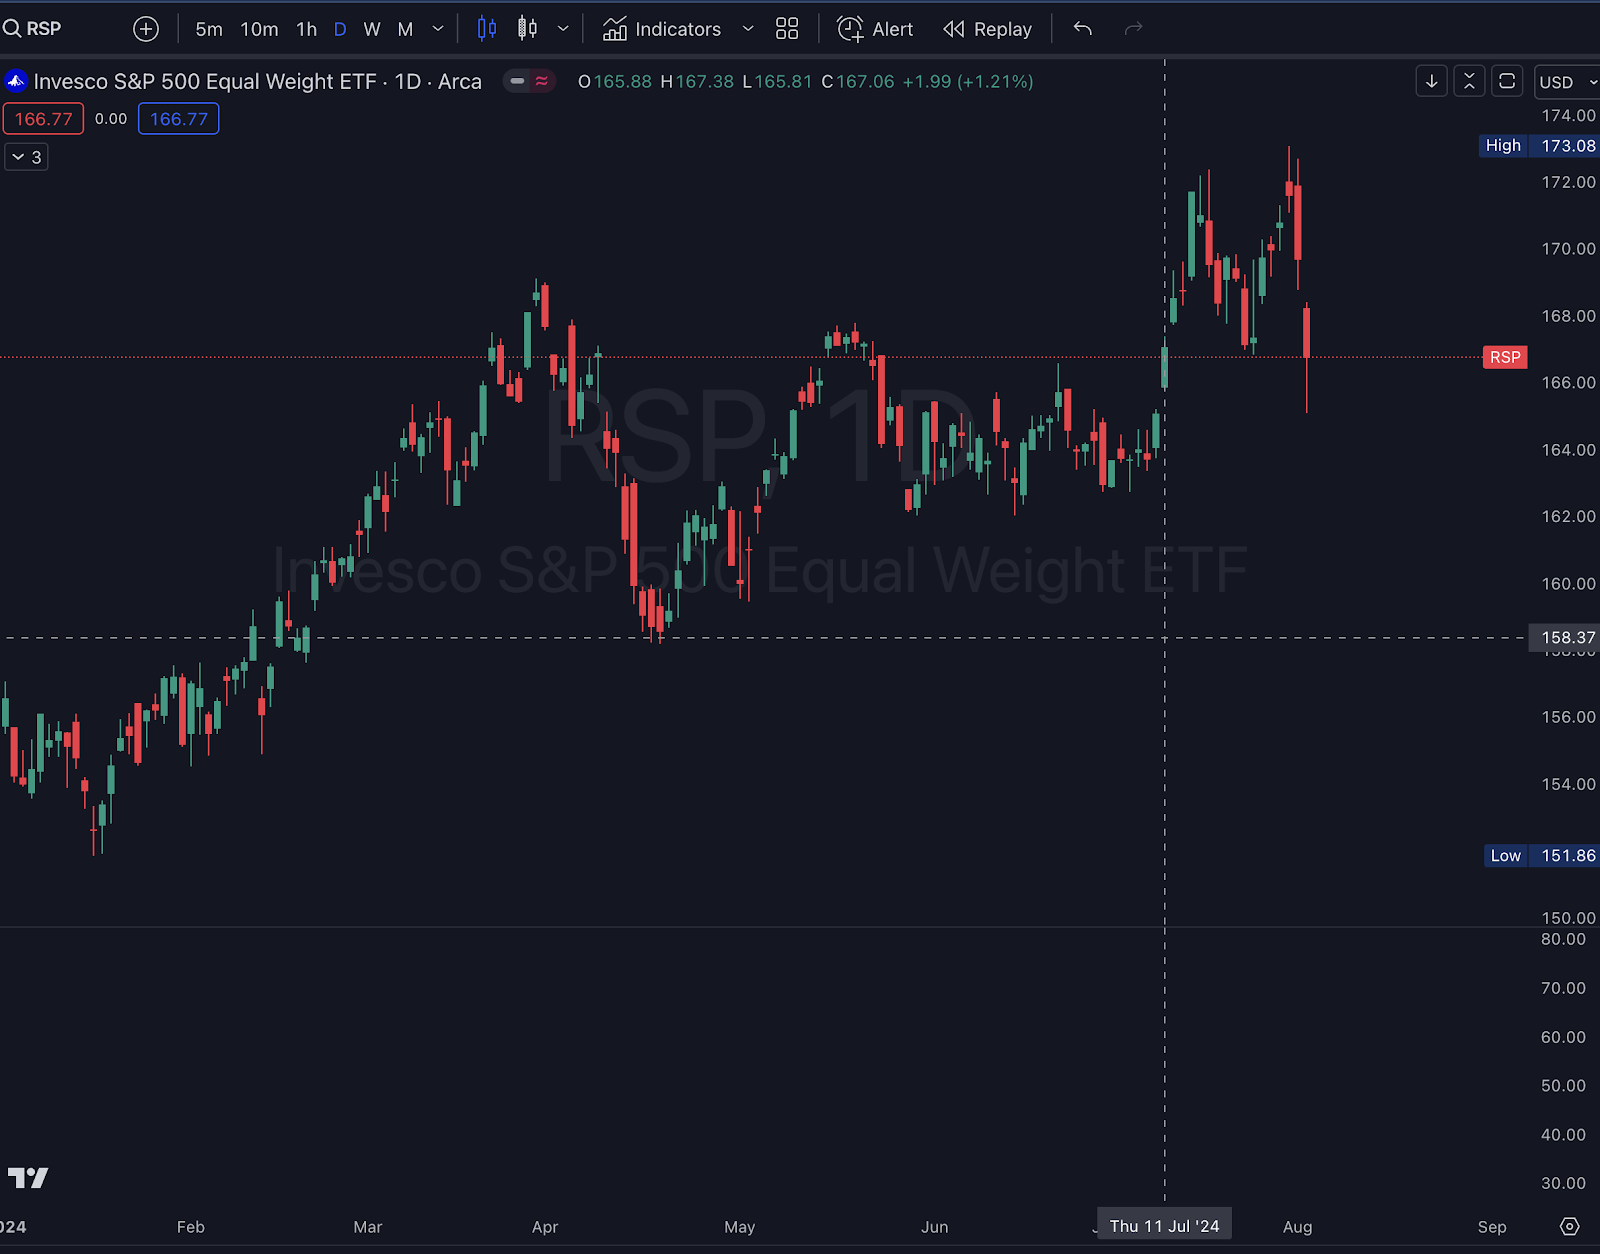This screenshot has height=1254, width=1600.
Task: Click the +1.99 (+1.21%) change value
Action: 968,81
